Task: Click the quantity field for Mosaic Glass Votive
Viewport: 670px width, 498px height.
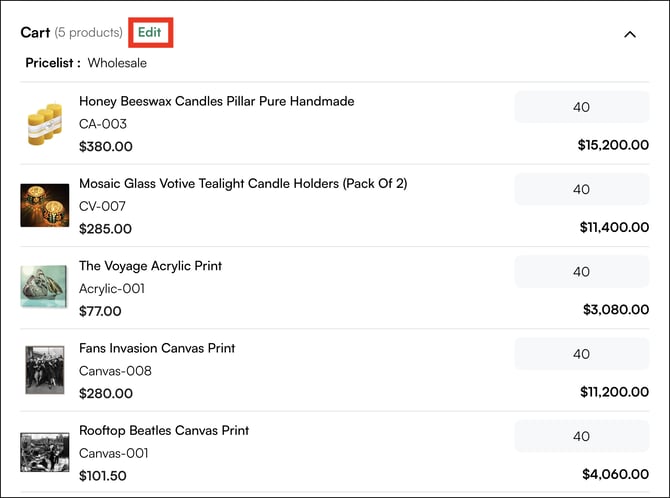Action: point(581,189)
